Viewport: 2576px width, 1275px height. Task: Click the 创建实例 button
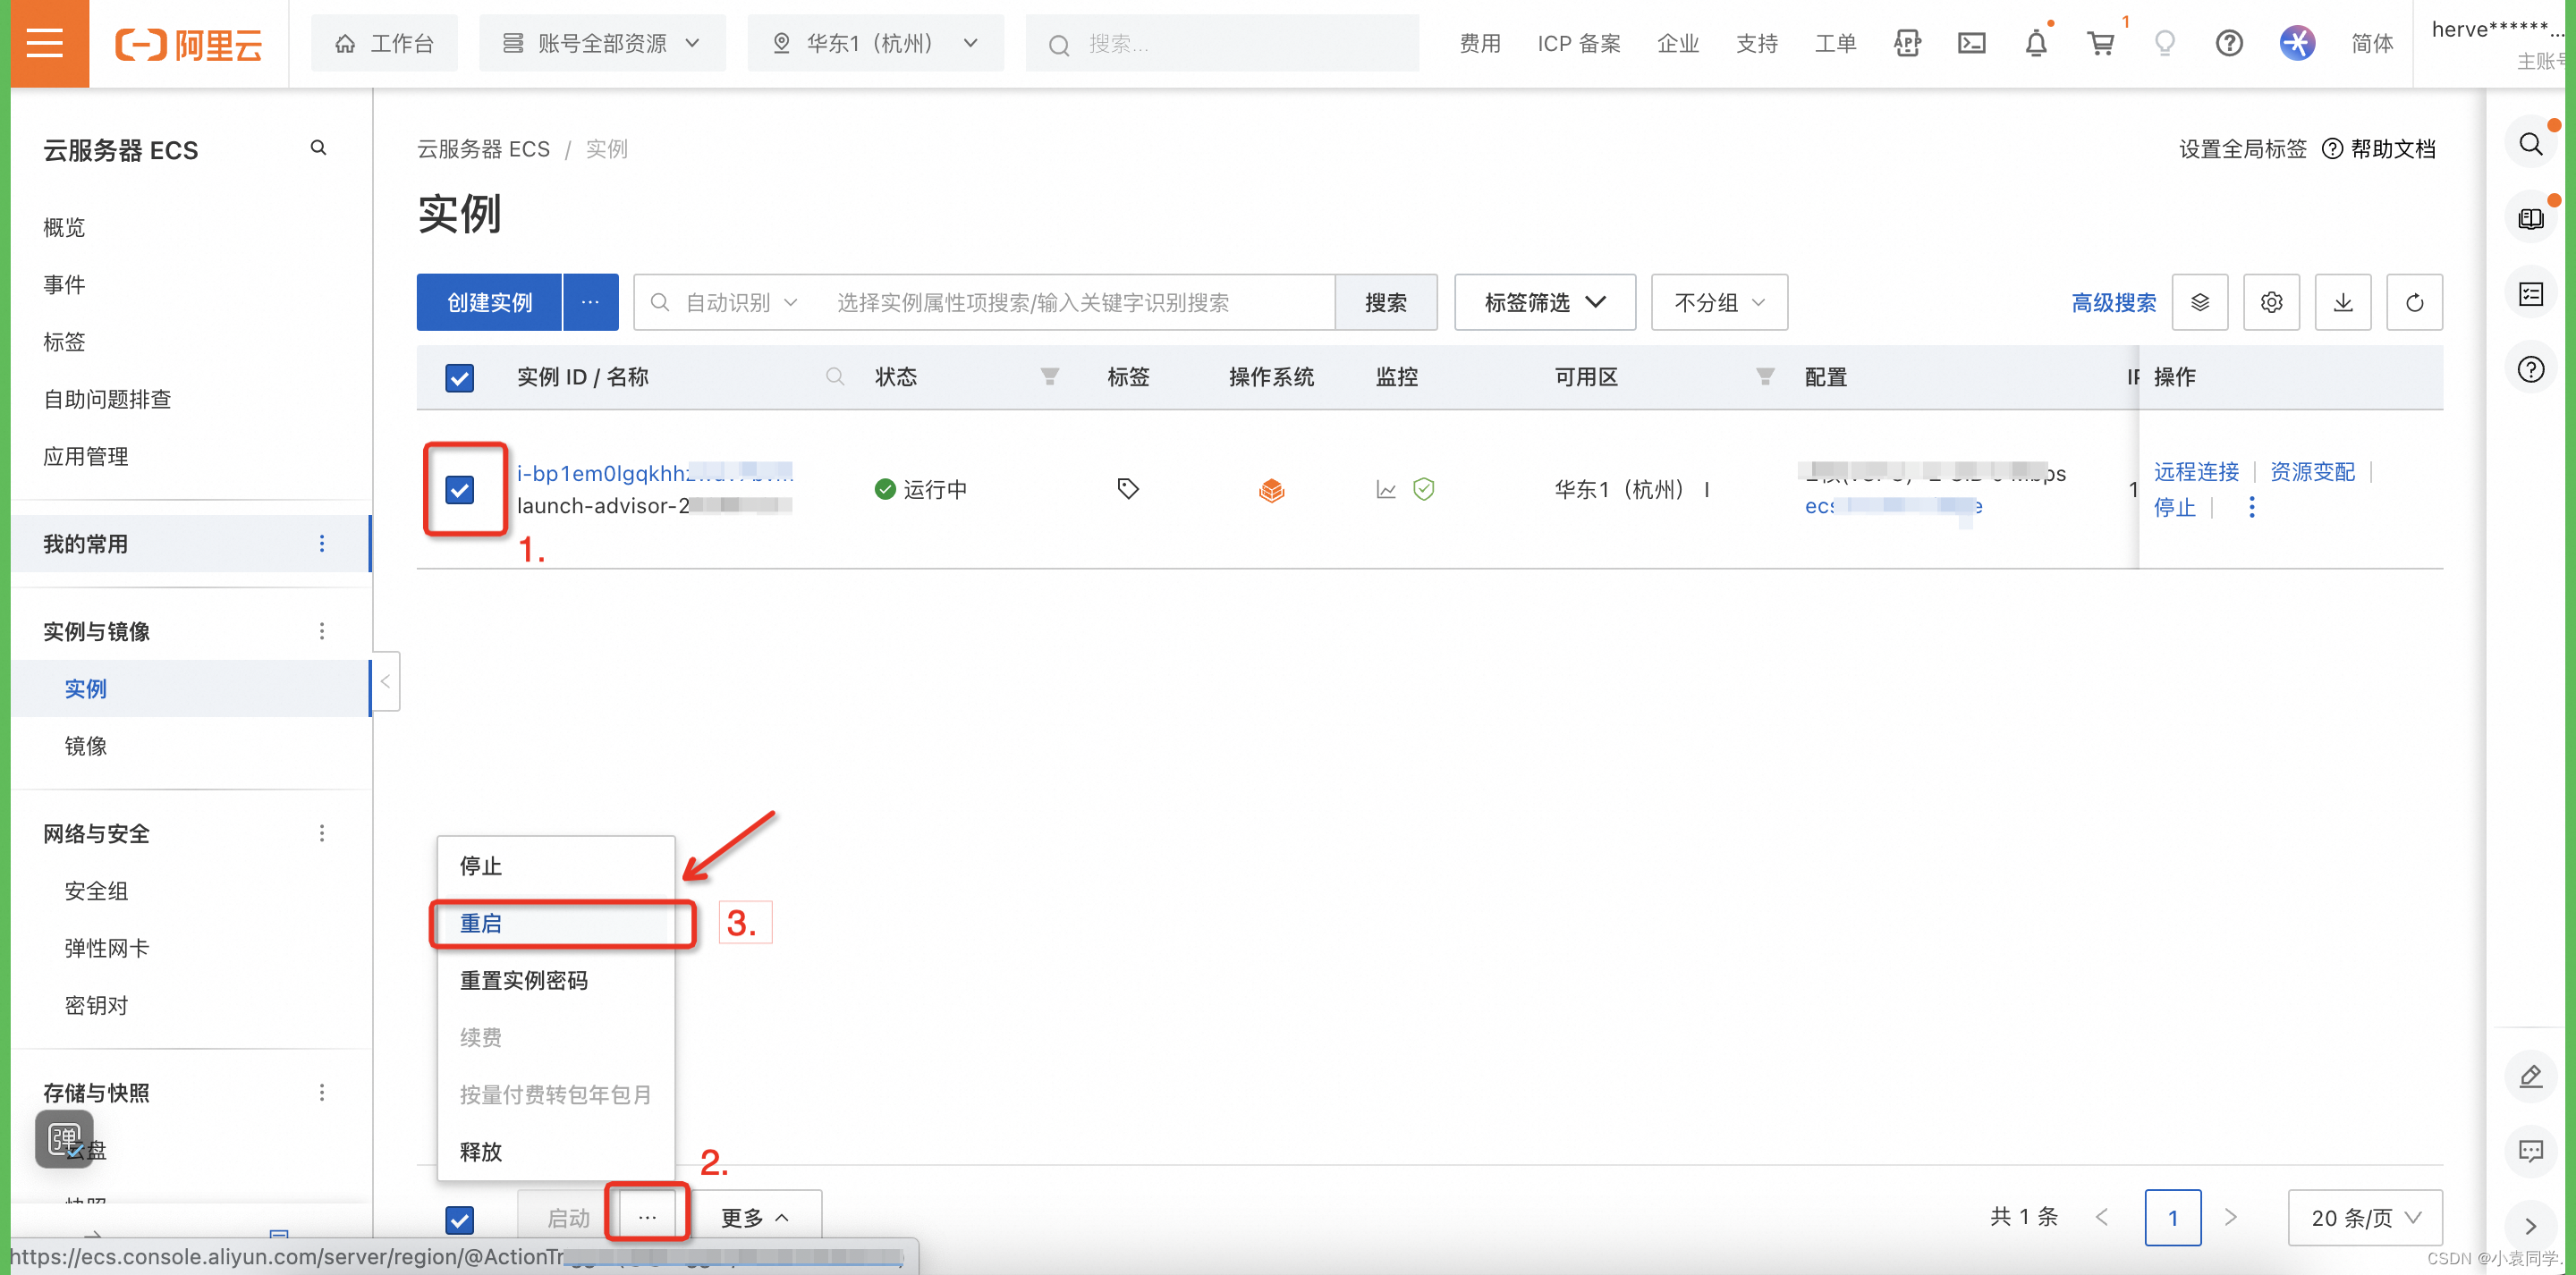[489, 302]
